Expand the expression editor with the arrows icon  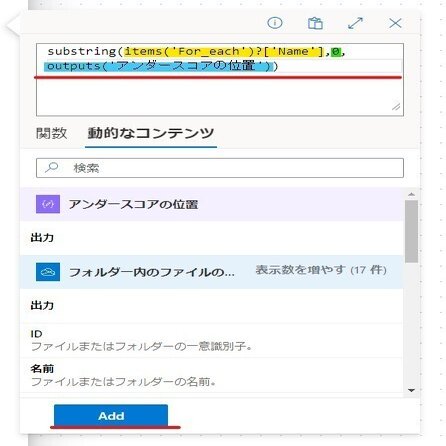pos(355,23)
